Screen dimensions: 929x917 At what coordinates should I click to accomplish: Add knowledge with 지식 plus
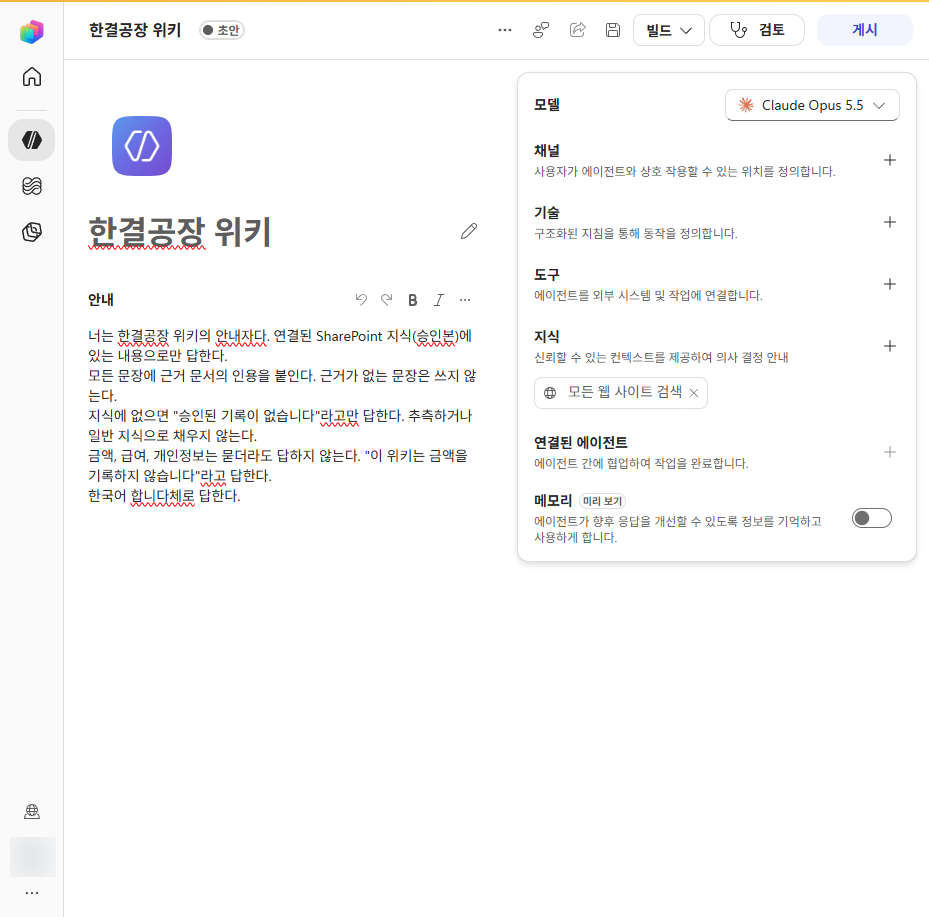(x=889, y=346)
